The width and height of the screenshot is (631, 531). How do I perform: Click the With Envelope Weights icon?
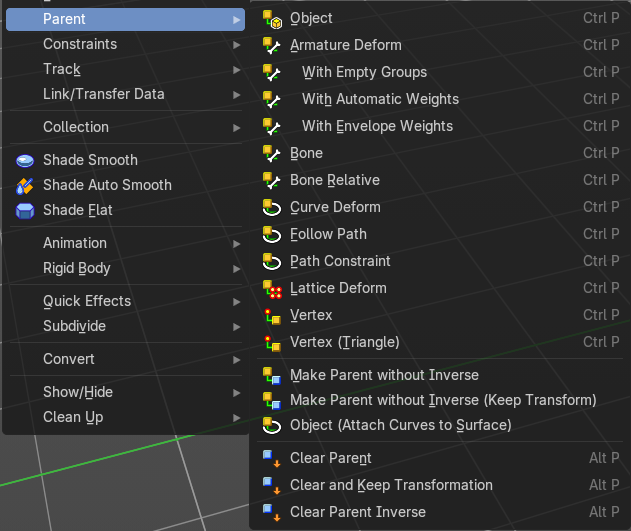(272, 127)
